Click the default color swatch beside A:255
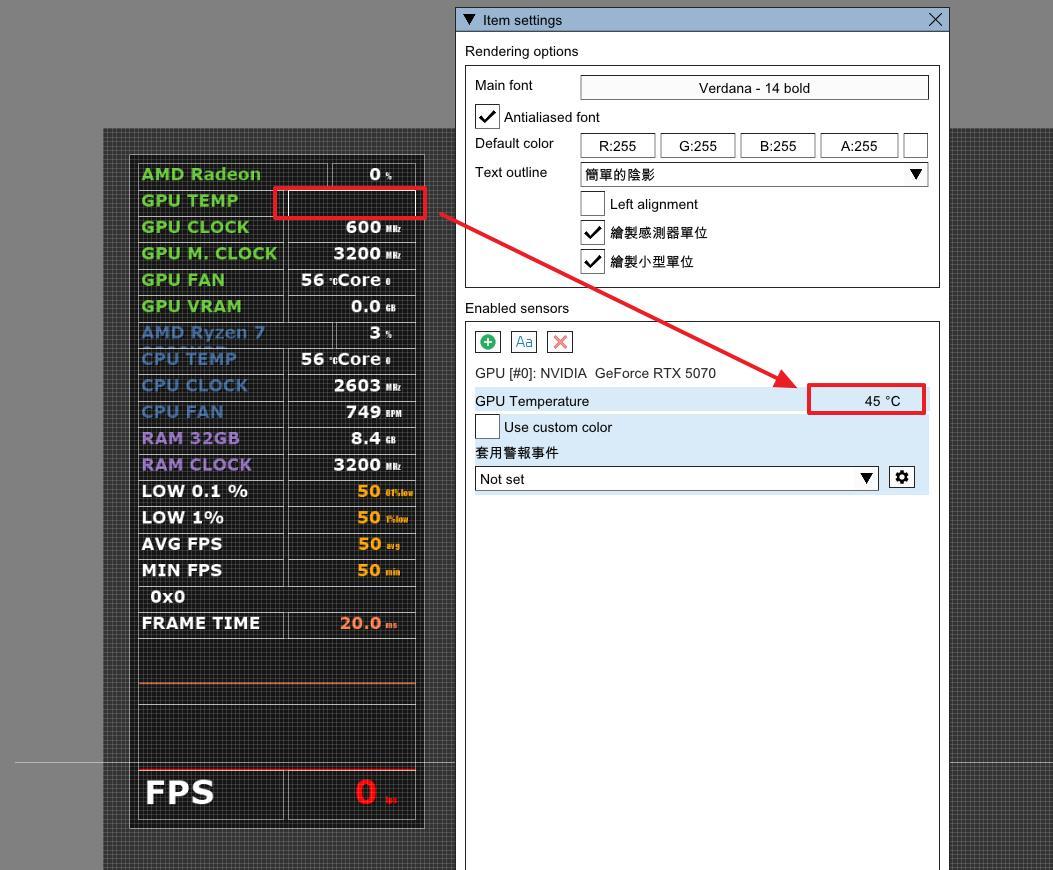This screenshot has width=1053, height=870. [914, 145]
